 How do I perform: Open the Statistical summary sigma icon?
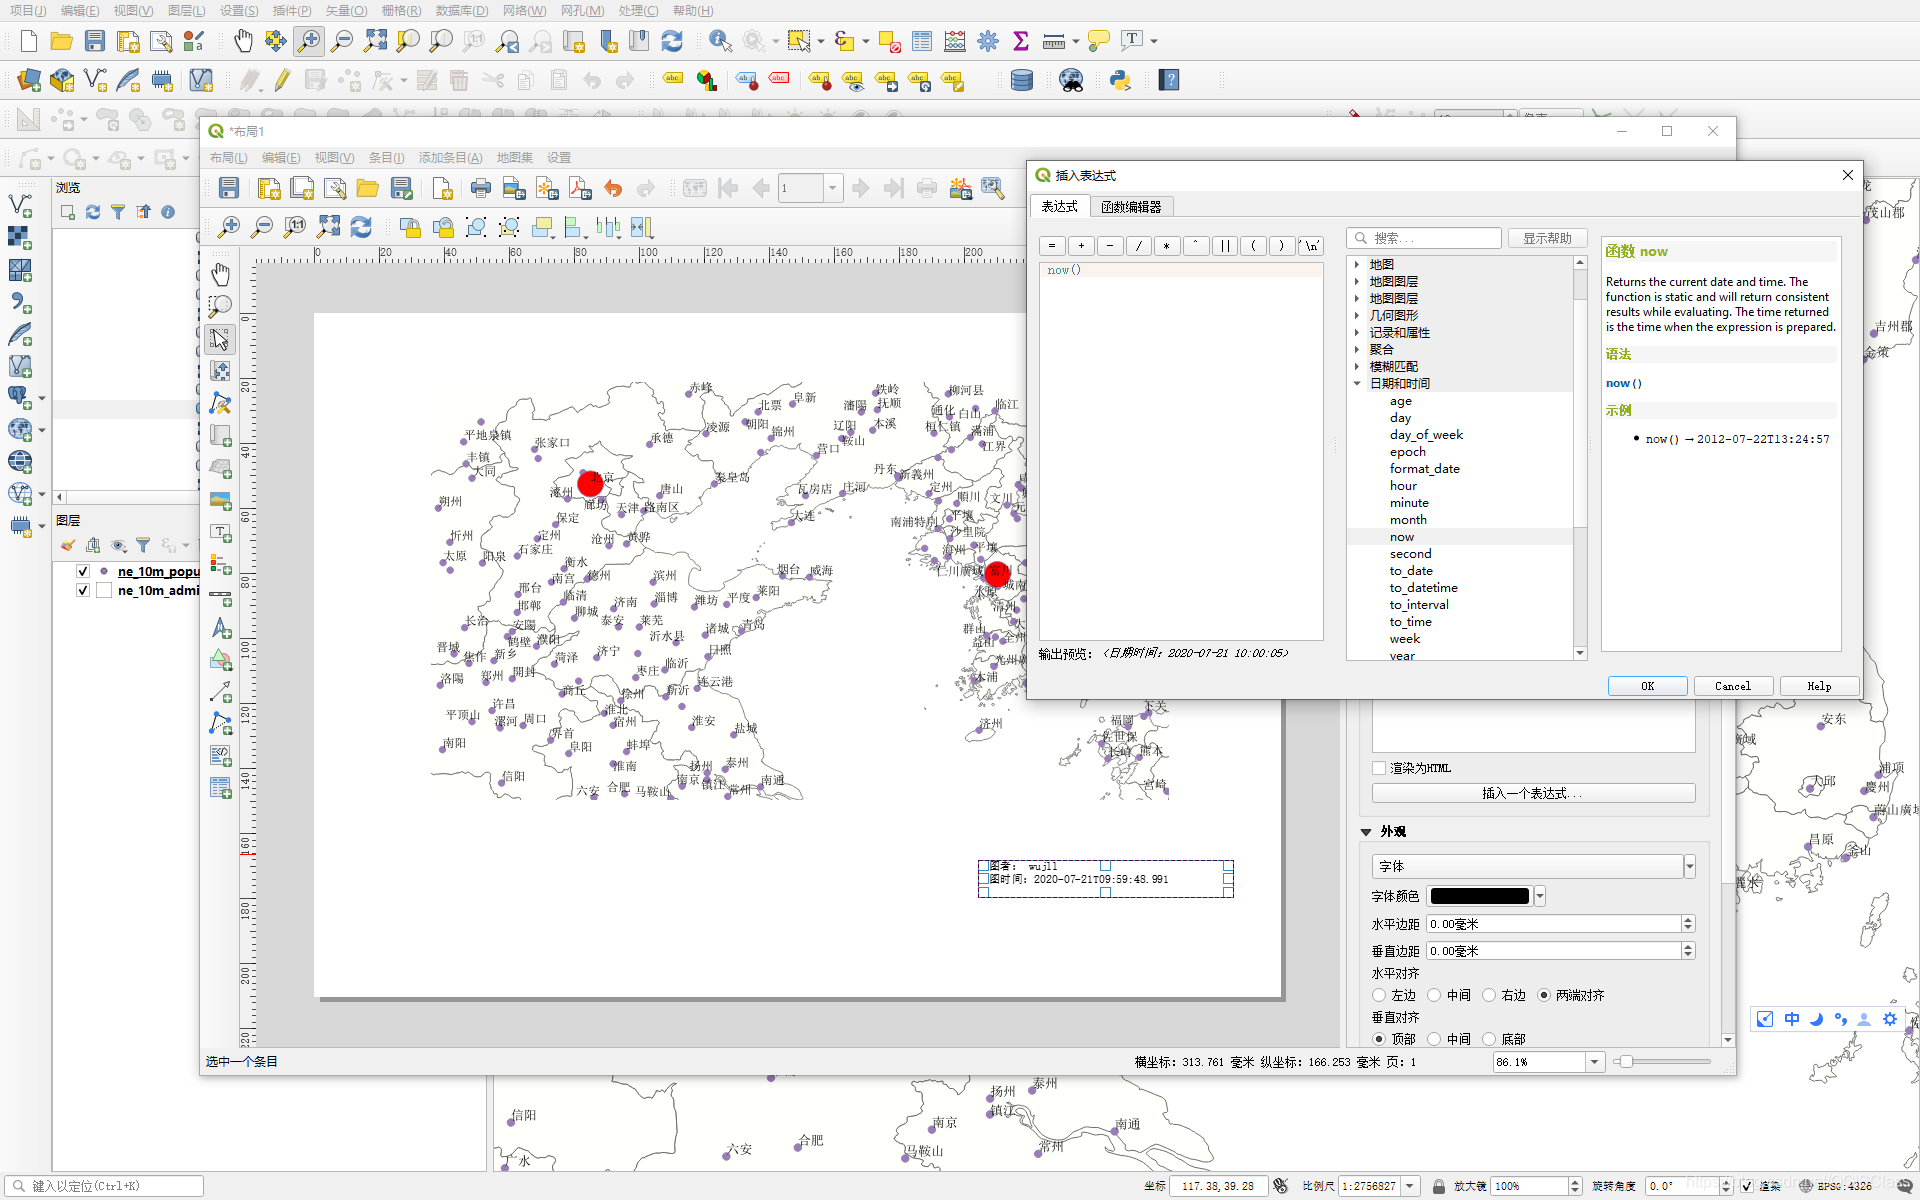[x=1020, y=41]
